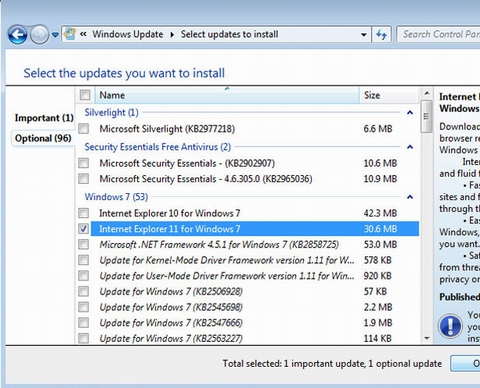480x388 pixels.
Task: Click the Back navigation arrow button
Action: pyautogui.click(x=17, y=34)
